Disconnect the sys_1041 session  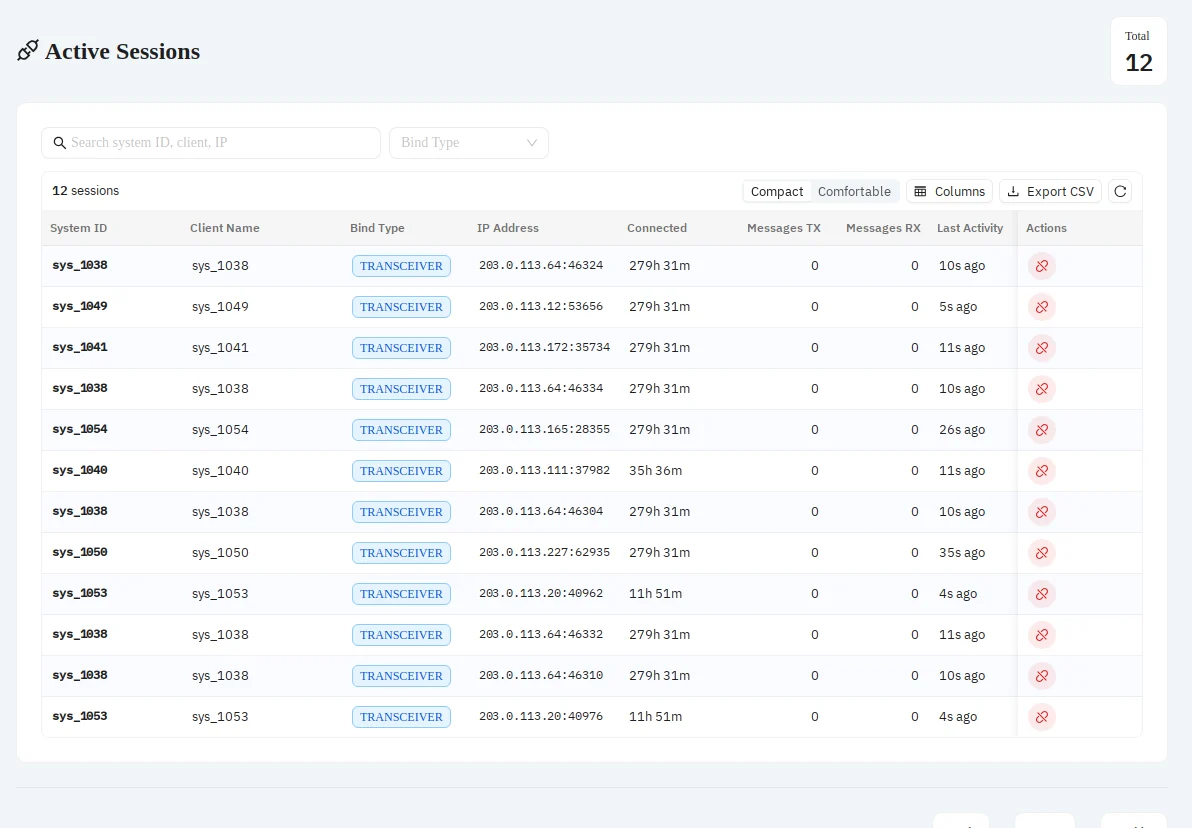[1041, 348]
